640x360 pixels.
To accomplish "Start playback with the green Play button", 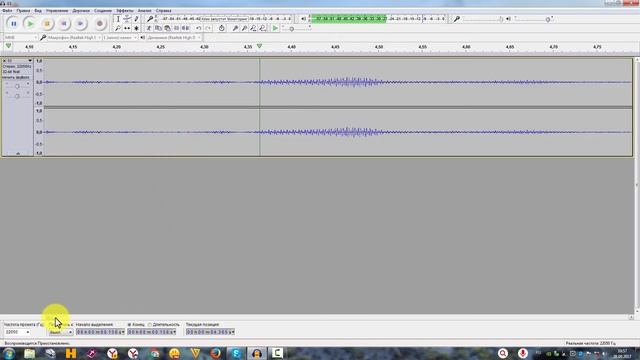I will (x=30, y=24).
